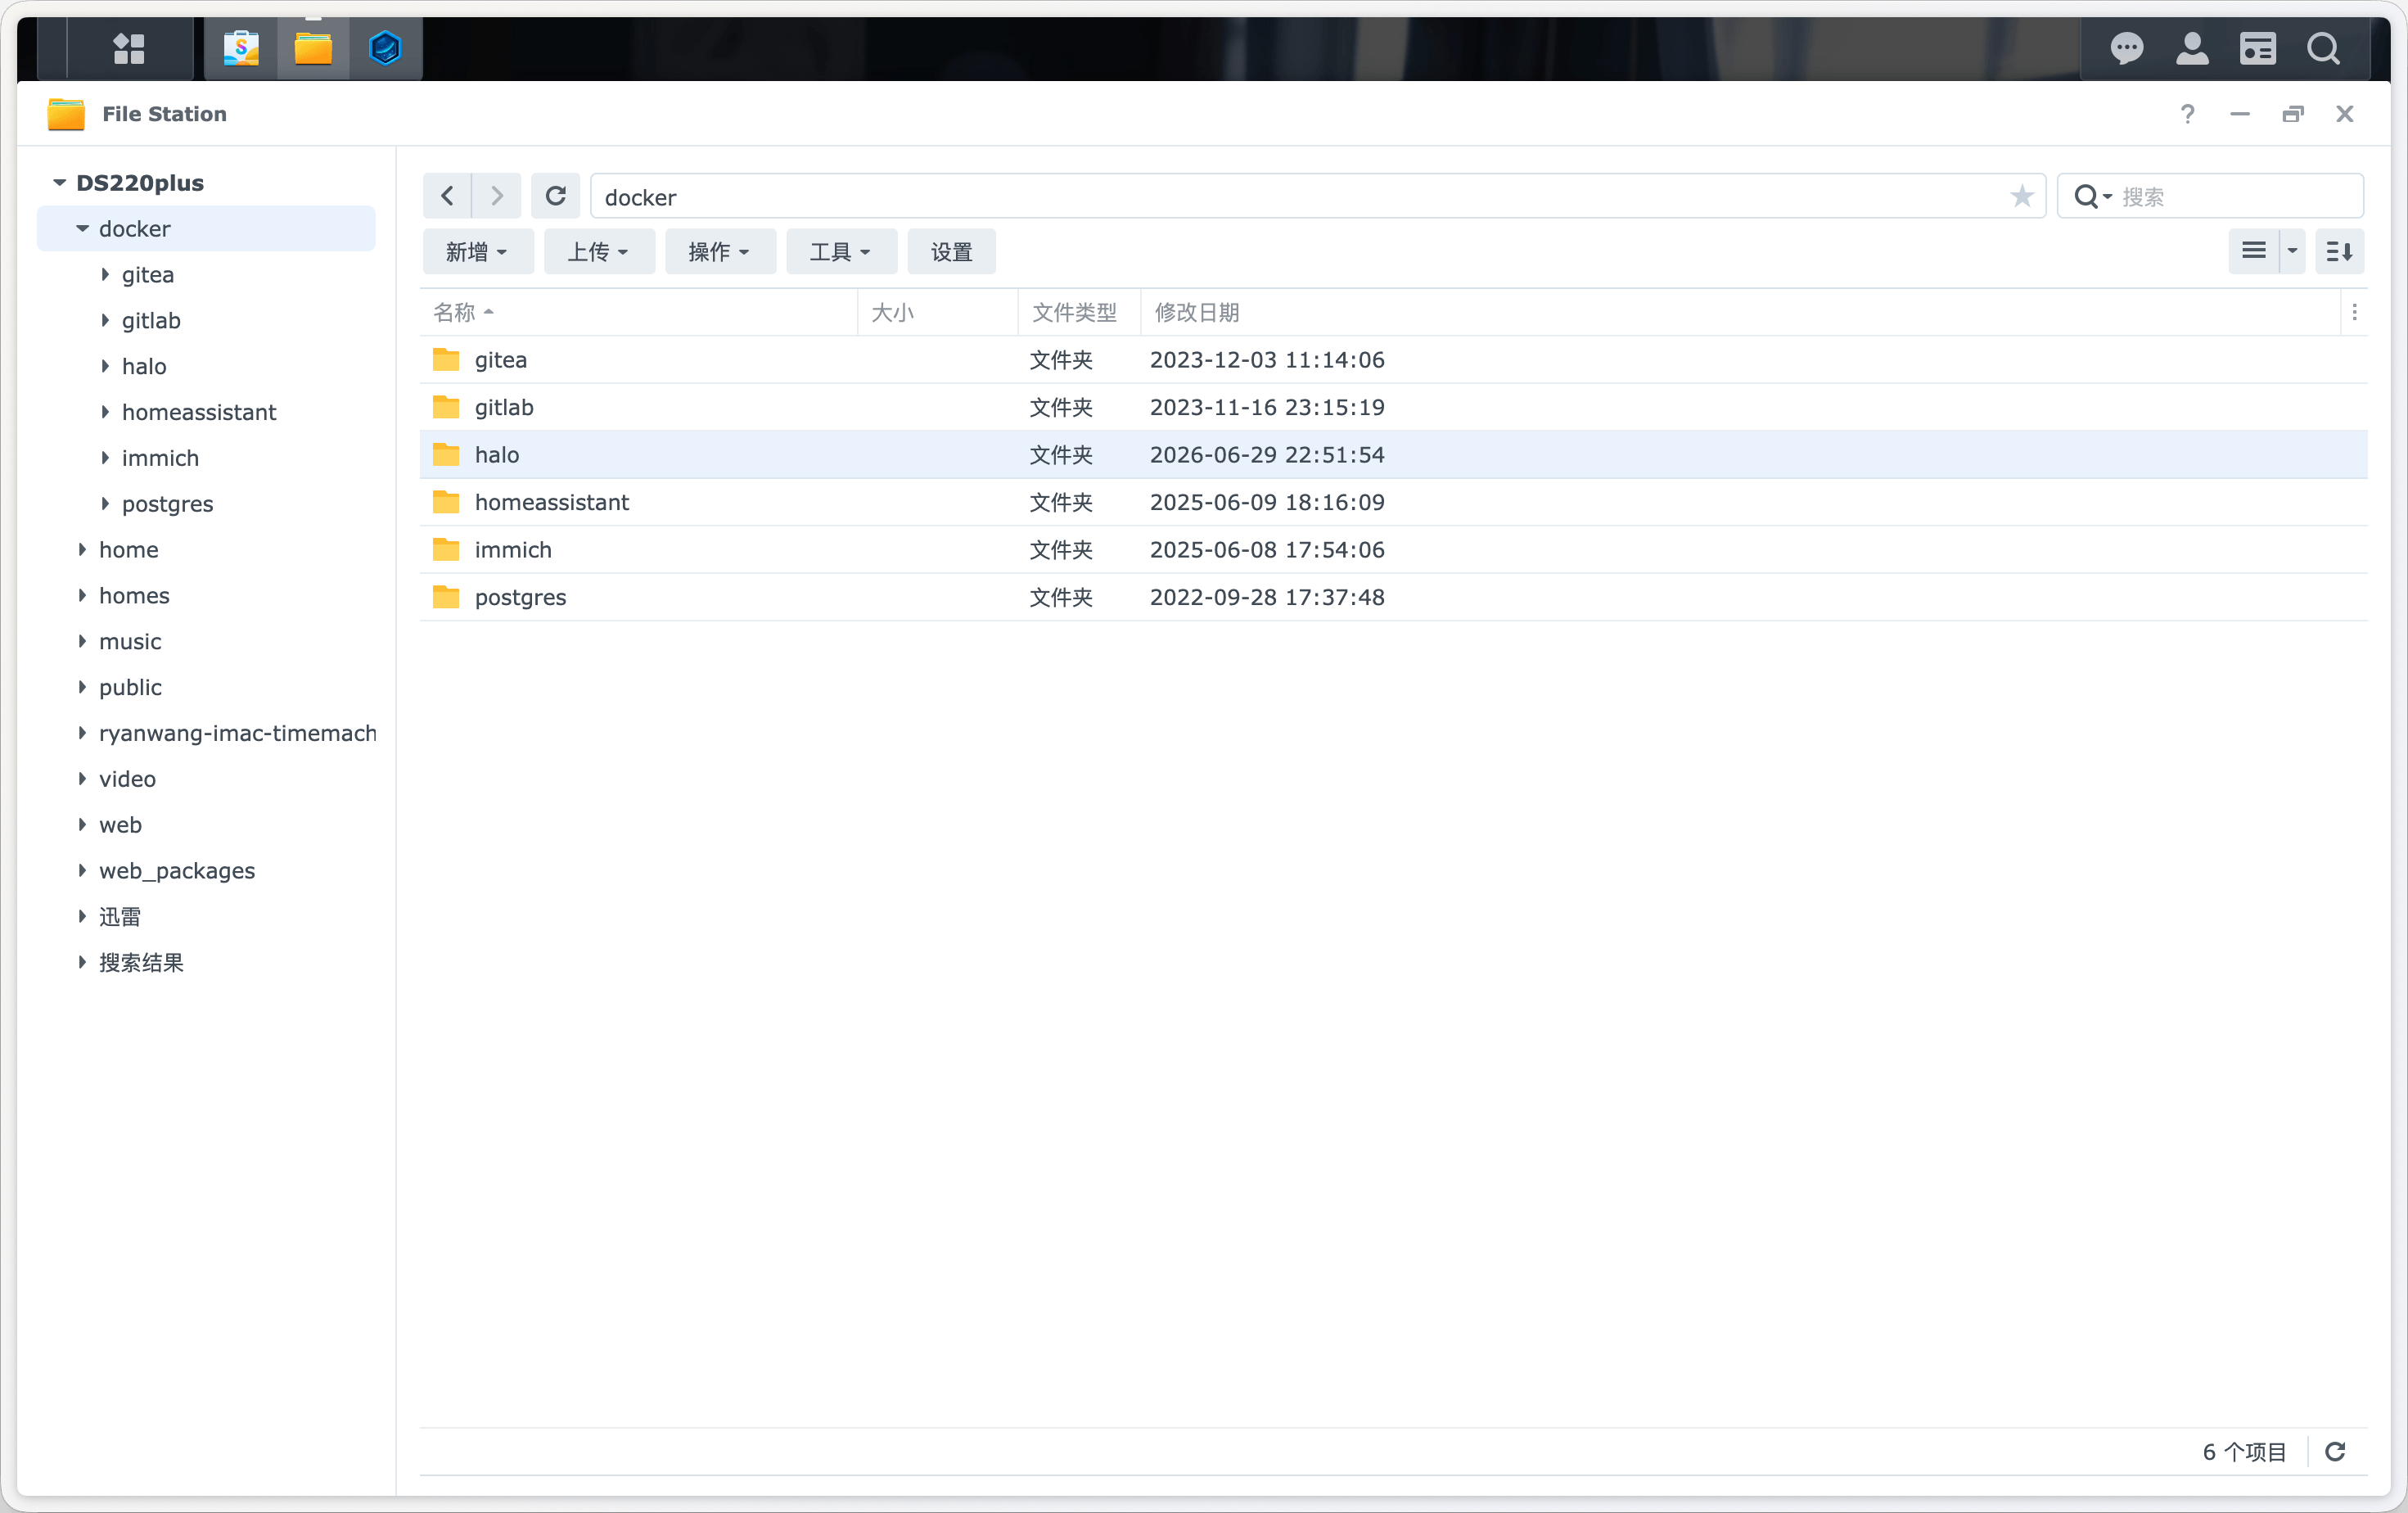Select the immich folder icon in list

(x=446, y=550)
